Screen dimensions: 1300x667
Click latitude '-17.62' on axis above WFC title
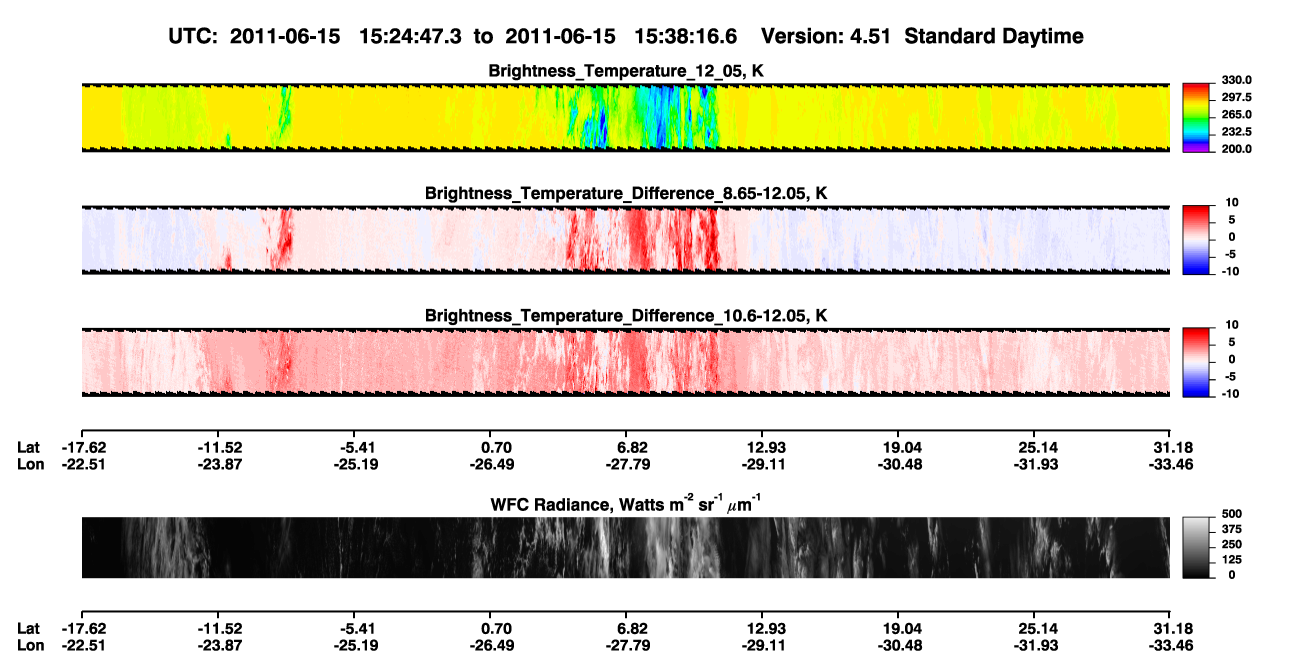tap(83, 447)
